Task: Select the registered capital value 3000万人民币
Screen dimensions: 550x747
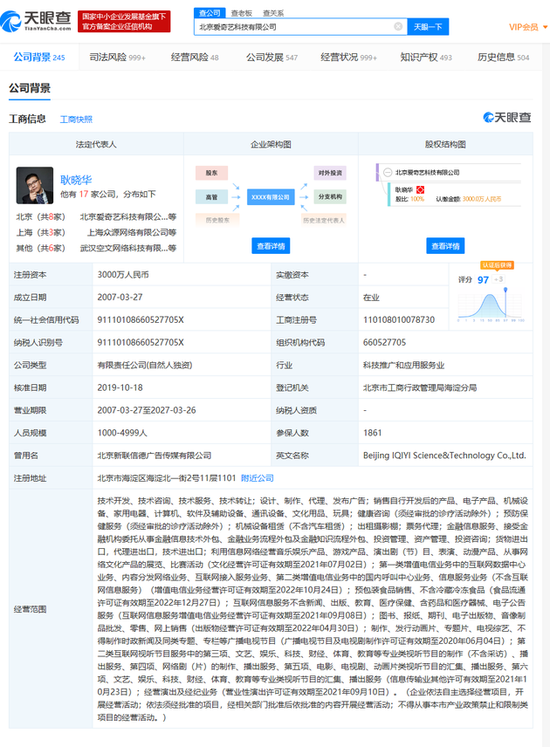Action: [x=123, y=274]
